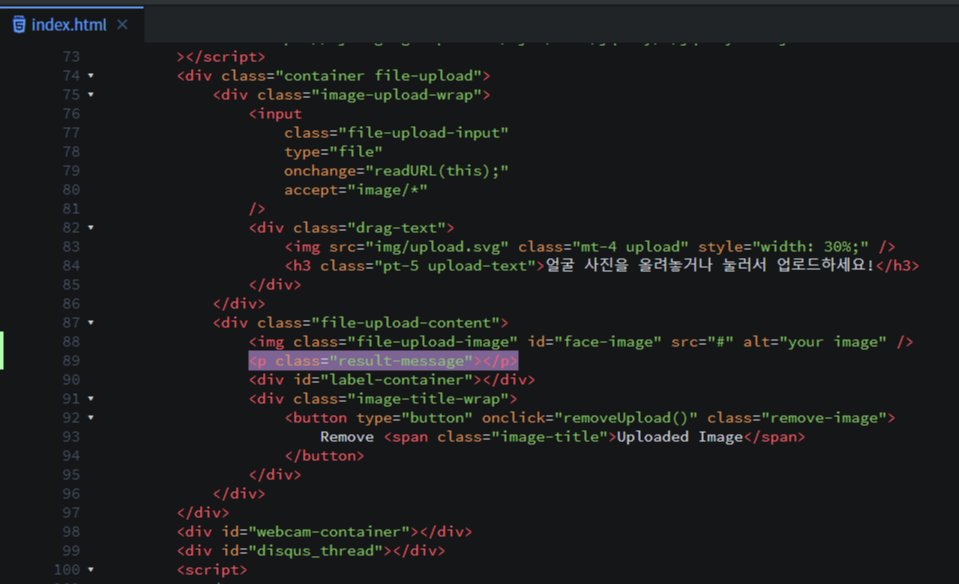Collapse the fold arrow at line 74
Viewport: 959px width, 584px height.
[91, 76]
